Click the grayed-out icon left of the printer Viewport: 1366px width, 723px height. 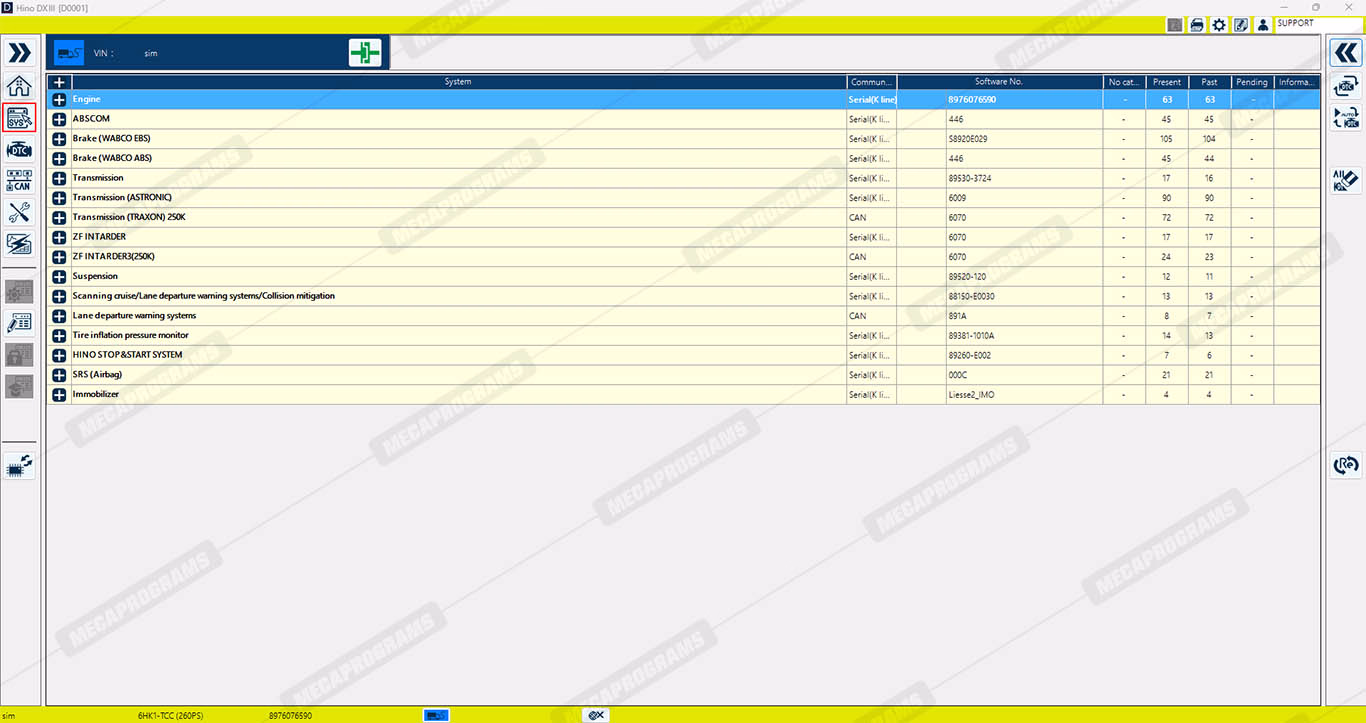click(x=1174, y=25)
